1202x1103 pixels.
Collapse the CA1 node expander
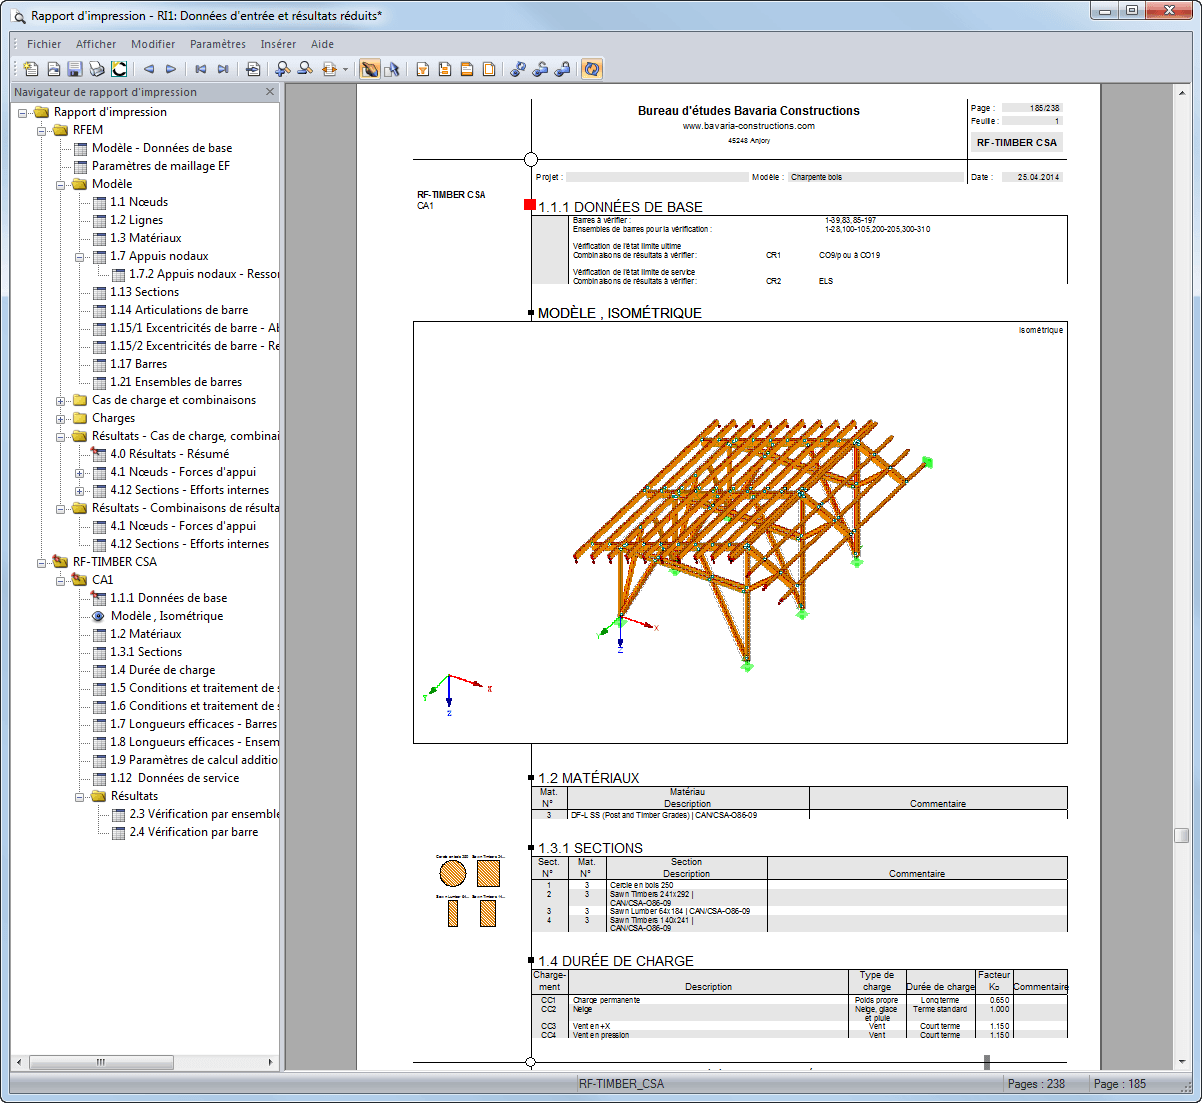click(61, 580)
